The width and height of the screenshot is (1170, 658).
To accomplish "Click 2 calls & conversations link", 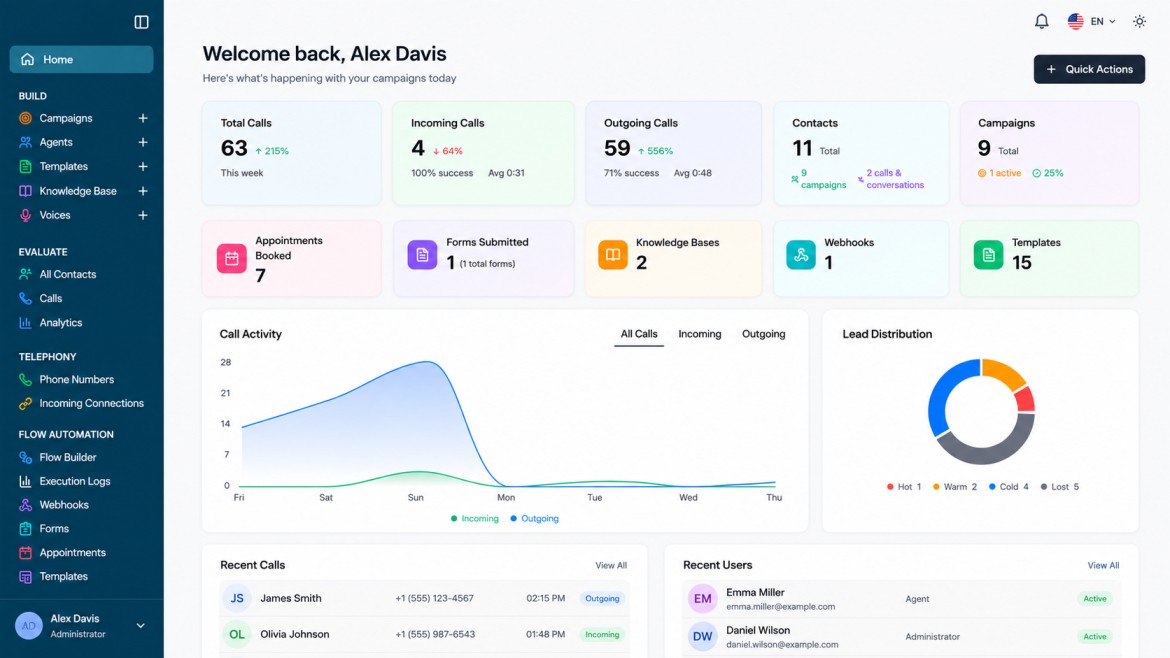I will 891,179.
